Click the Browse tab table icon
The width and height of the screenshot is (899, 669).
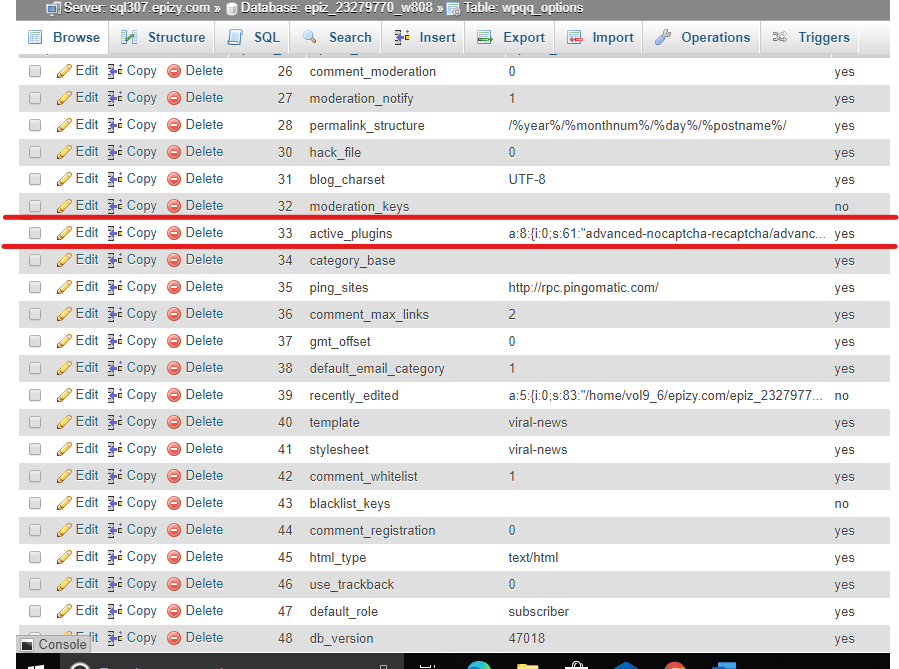click(35, 37)
